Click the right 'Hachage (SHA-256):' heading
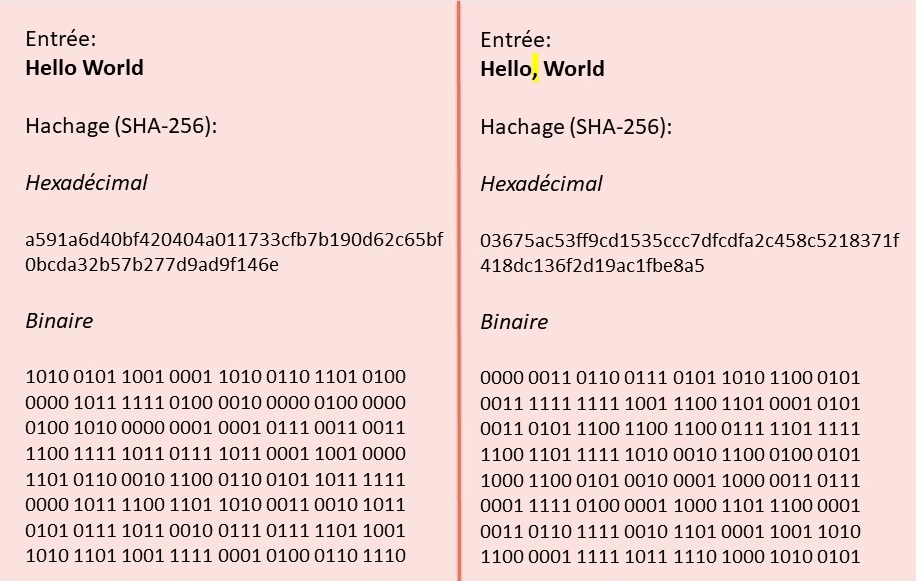The image size is (916, 581). pos(576,127)
